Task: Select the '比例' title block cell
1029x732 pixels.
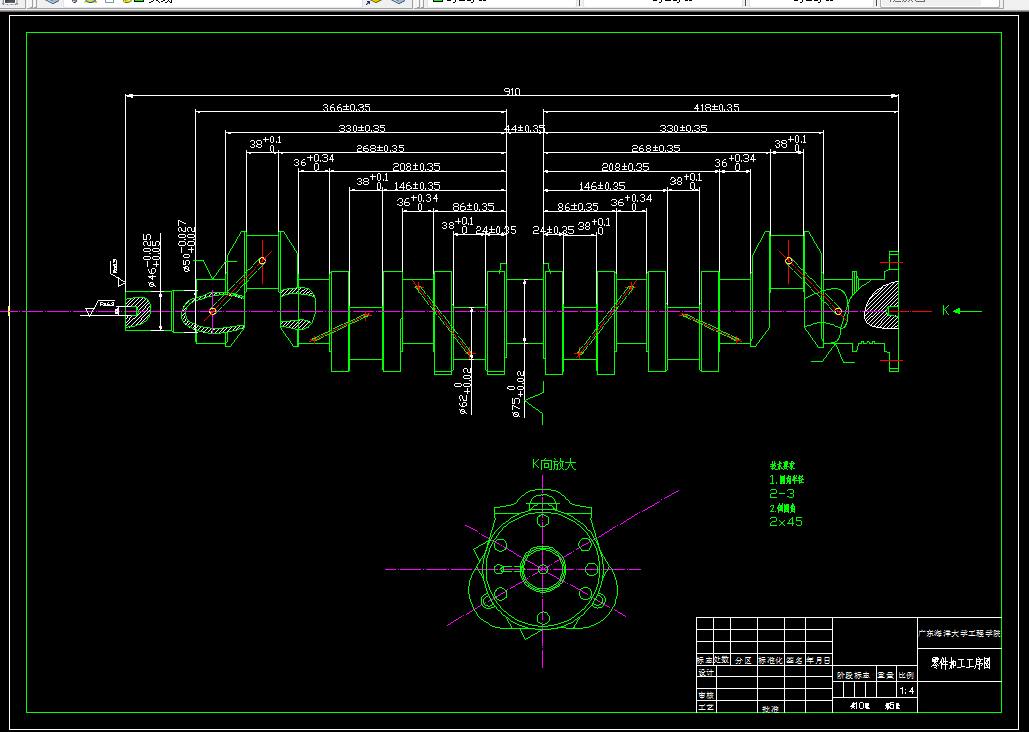Action: point(906,675)
